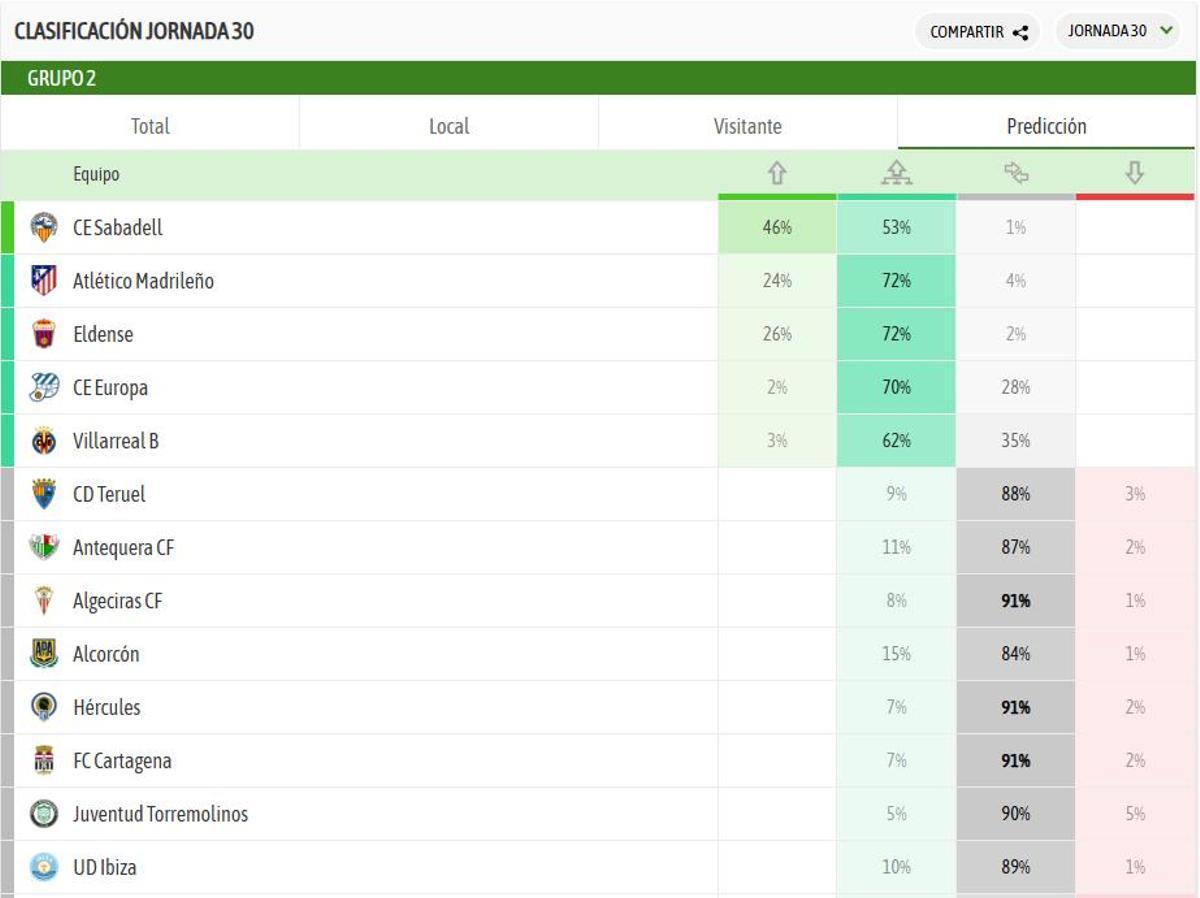This screenshot has width=1200, height=898.
Task: Open the Visitante tab
Action: coord(748,125)
